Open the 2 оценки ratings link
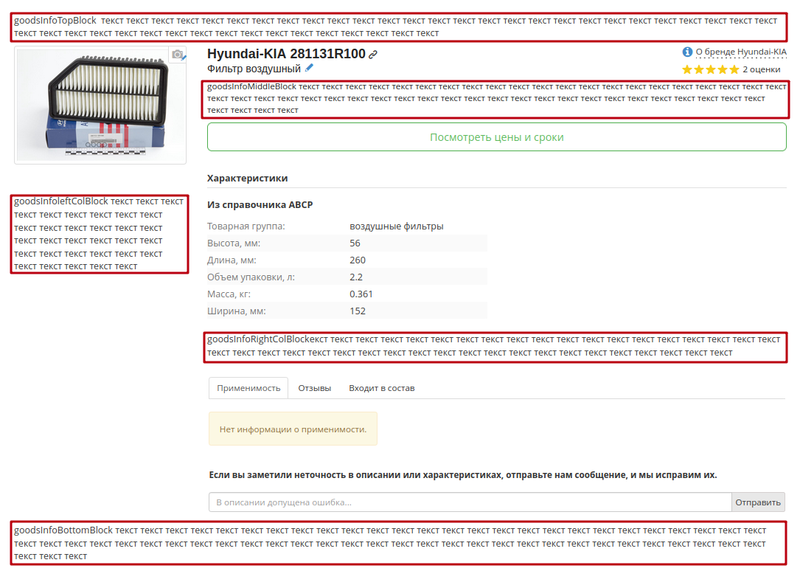Image resolution: width=800 pixels, height=571 pixels. pyautogui.click(x=761, y=70)
